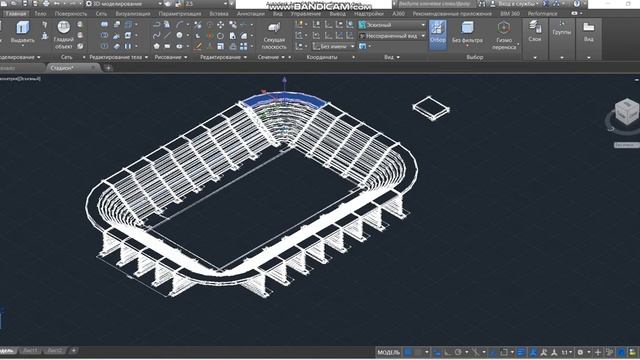Toggle ortho mode in status bar

click(447, 352)
